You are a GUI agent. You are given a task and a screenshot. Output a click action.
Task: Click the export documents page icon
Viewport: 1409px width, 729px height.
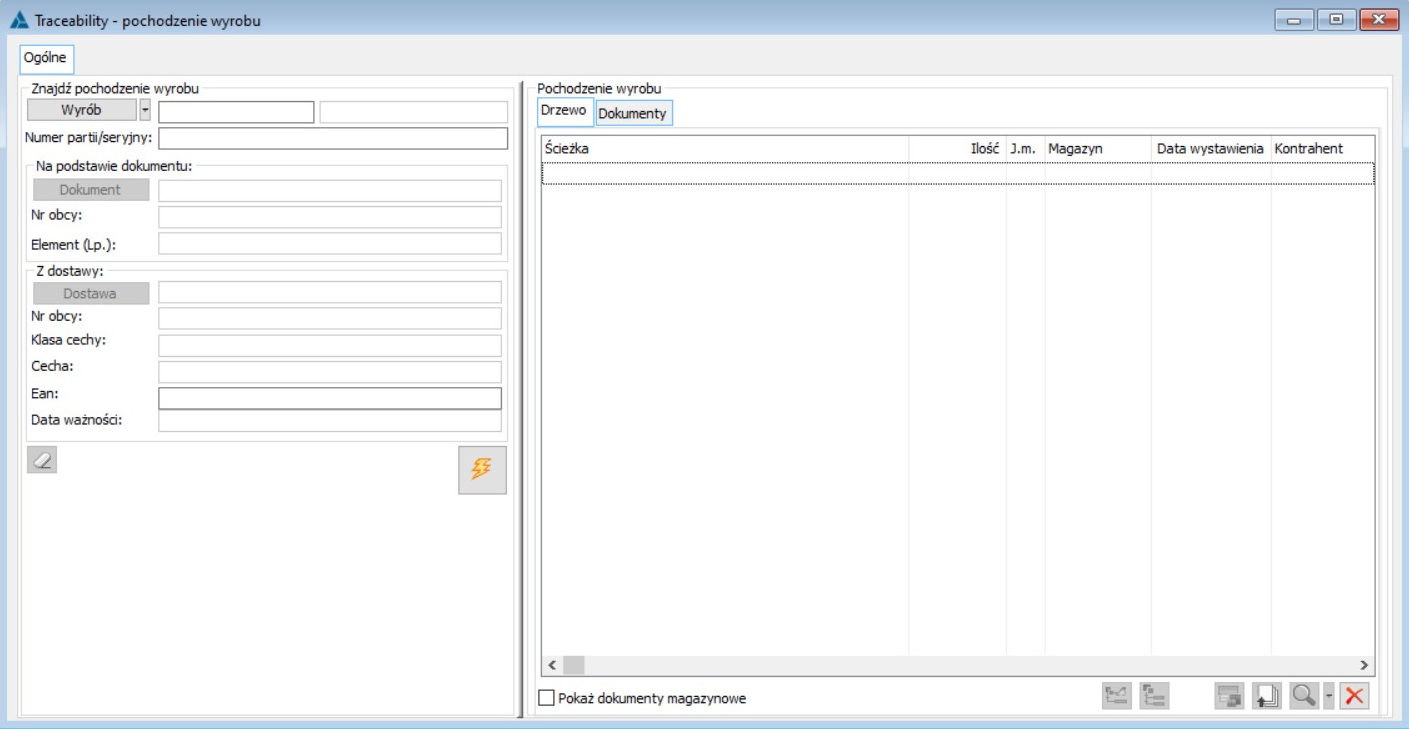(x=1267, y=696)
